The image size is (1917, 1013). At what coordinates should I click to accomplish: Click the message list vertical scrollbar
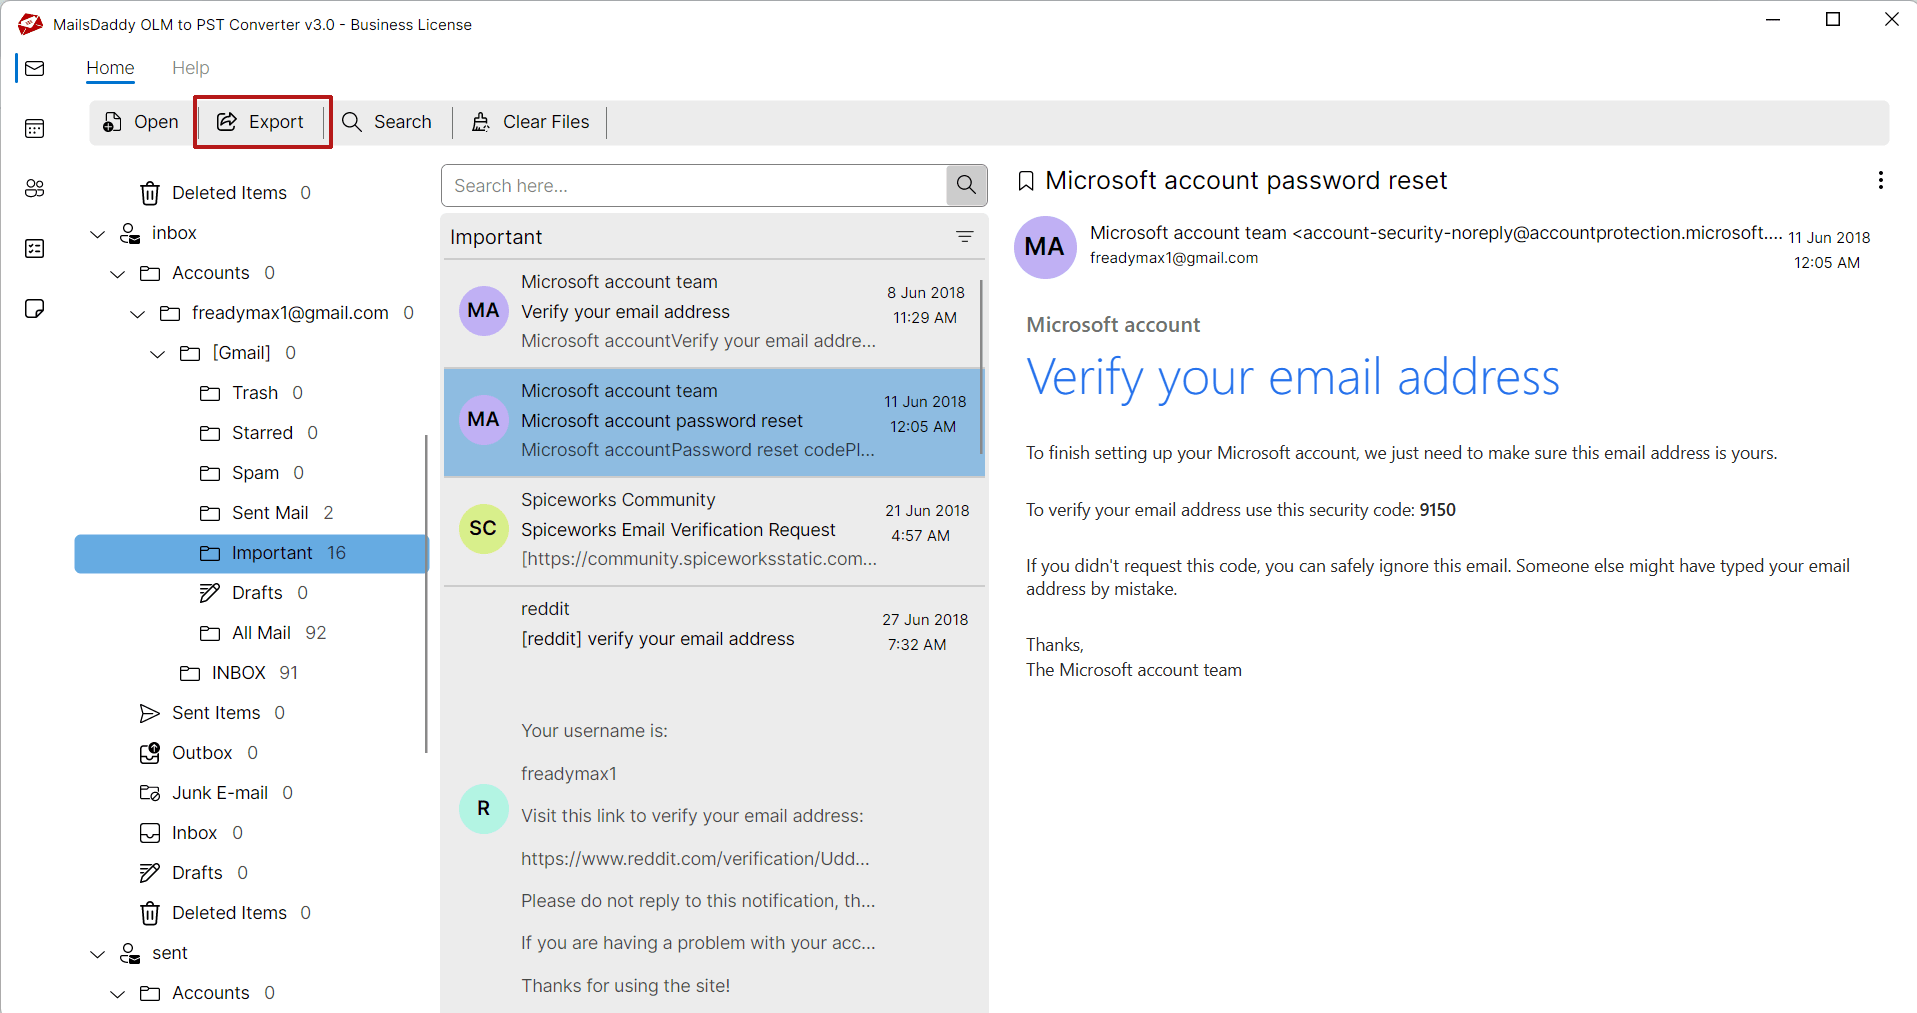[x=983, y=366]
